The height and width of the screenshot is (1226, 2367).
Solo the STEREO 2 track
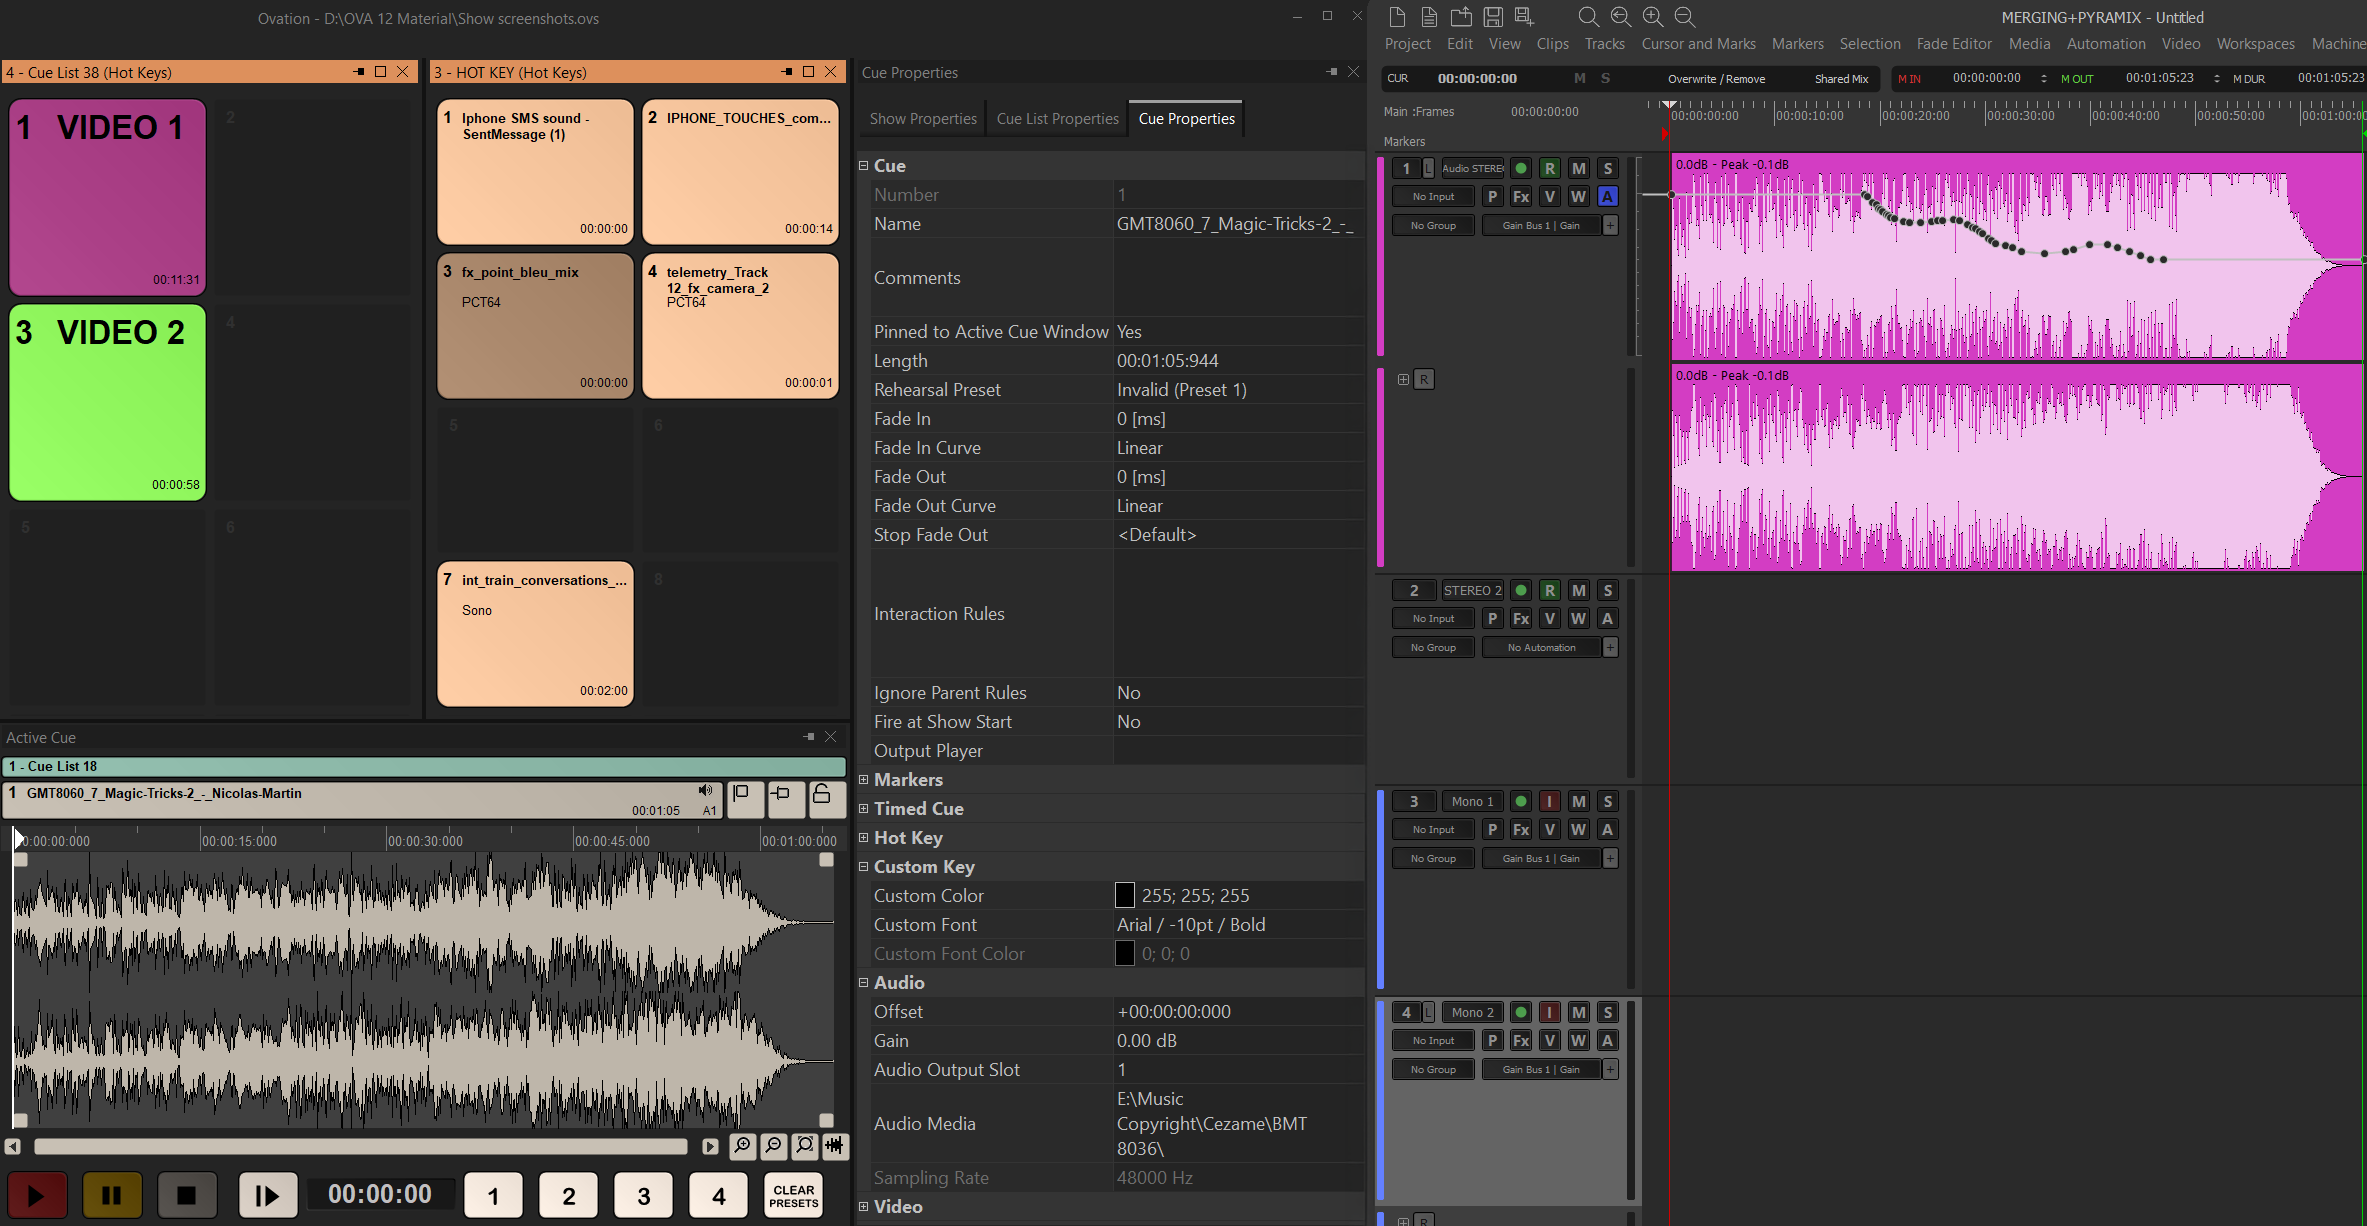(x=1607, y=590)
